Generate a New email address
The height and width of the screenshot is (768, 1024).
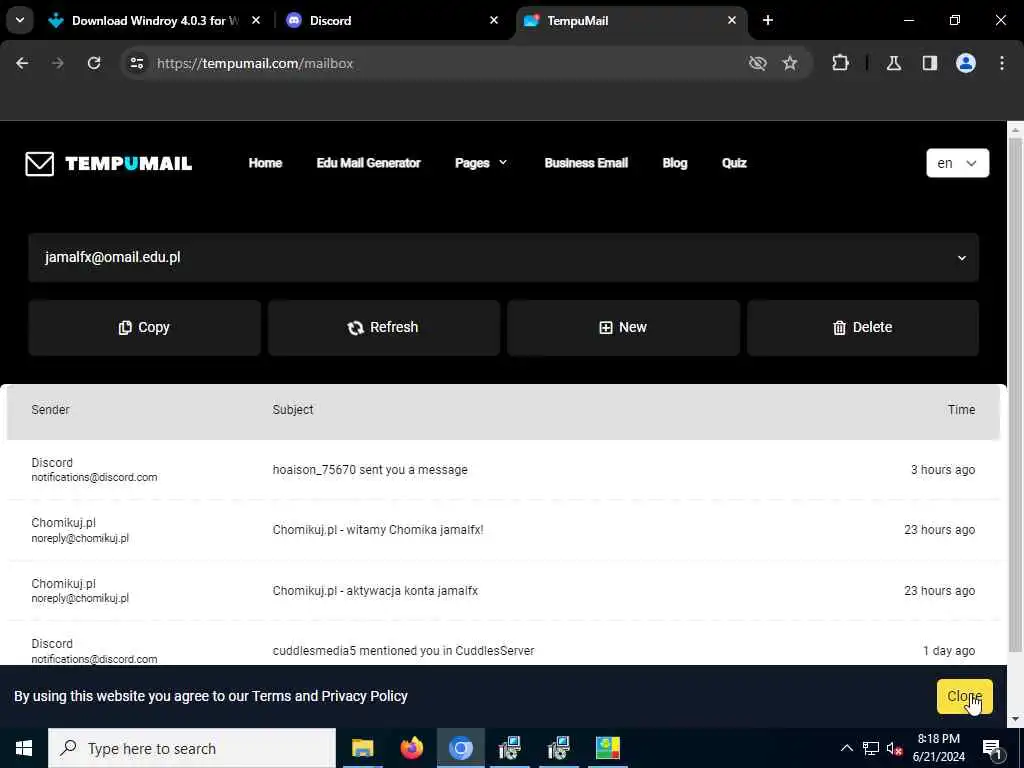tap(623, 327)
